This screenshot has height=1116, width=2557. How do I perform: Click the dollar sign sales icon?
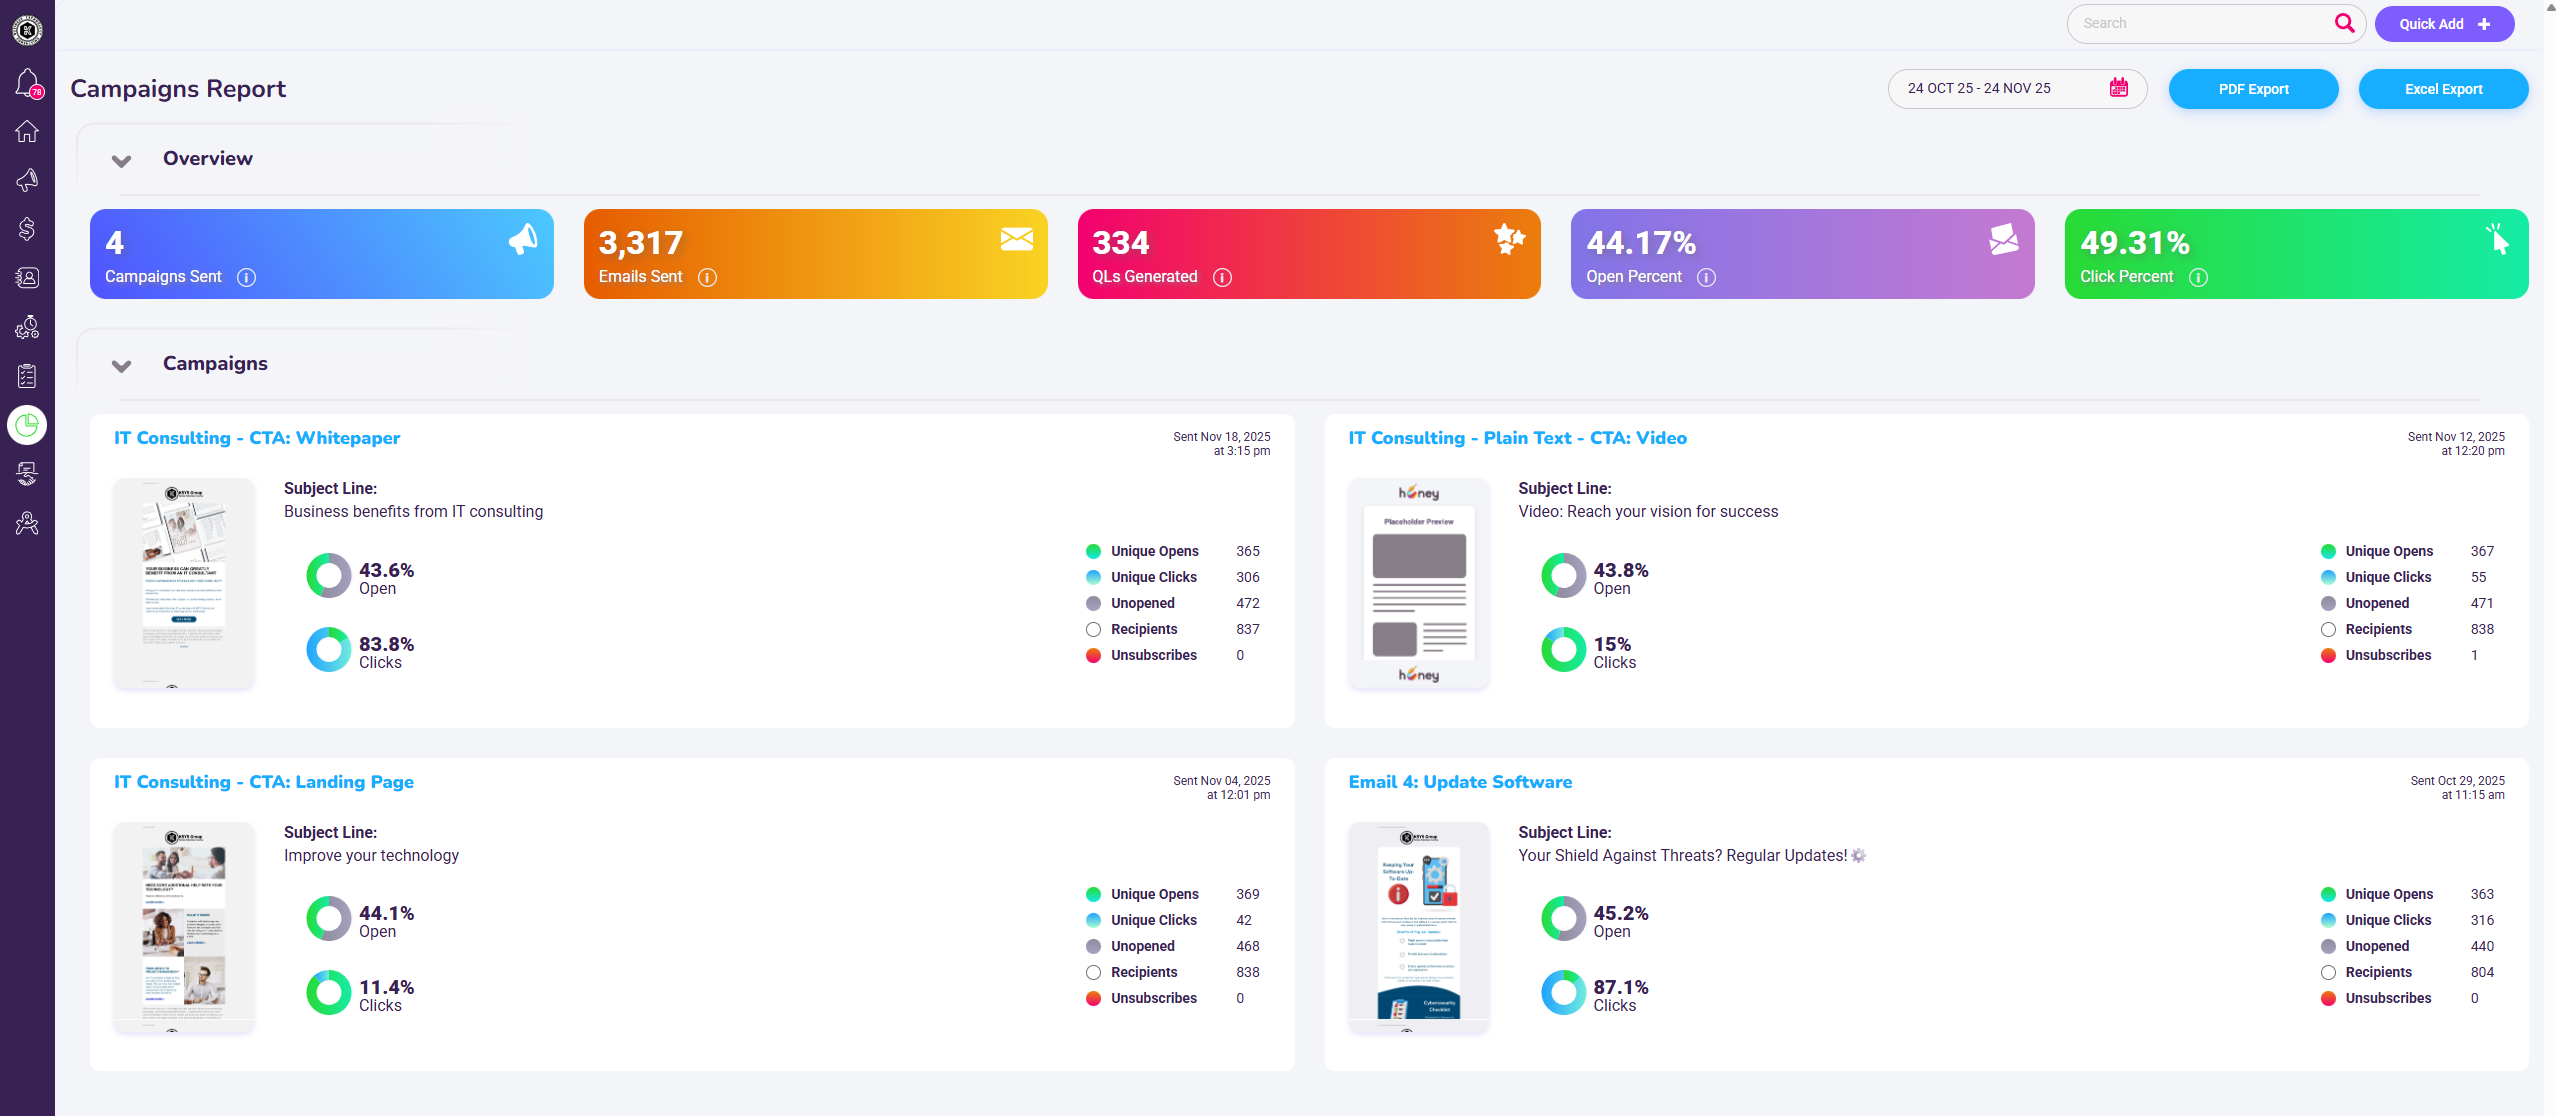point(27,229)
